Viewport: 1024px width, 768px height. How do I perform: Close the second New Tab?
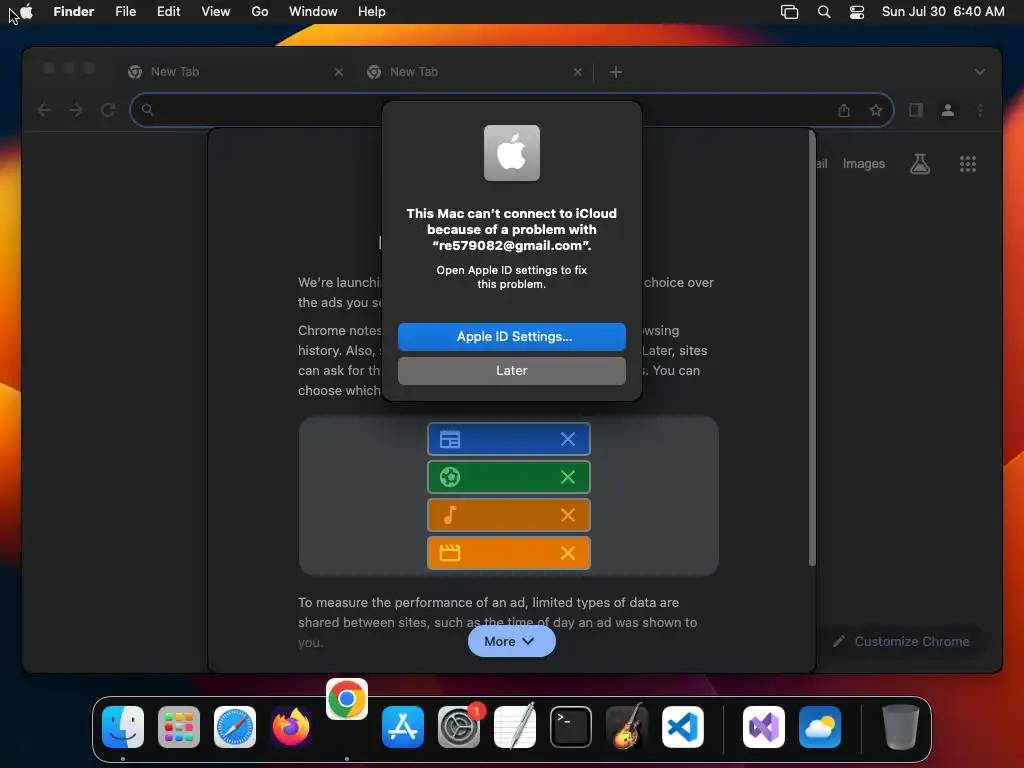click(x=577, y=72)
